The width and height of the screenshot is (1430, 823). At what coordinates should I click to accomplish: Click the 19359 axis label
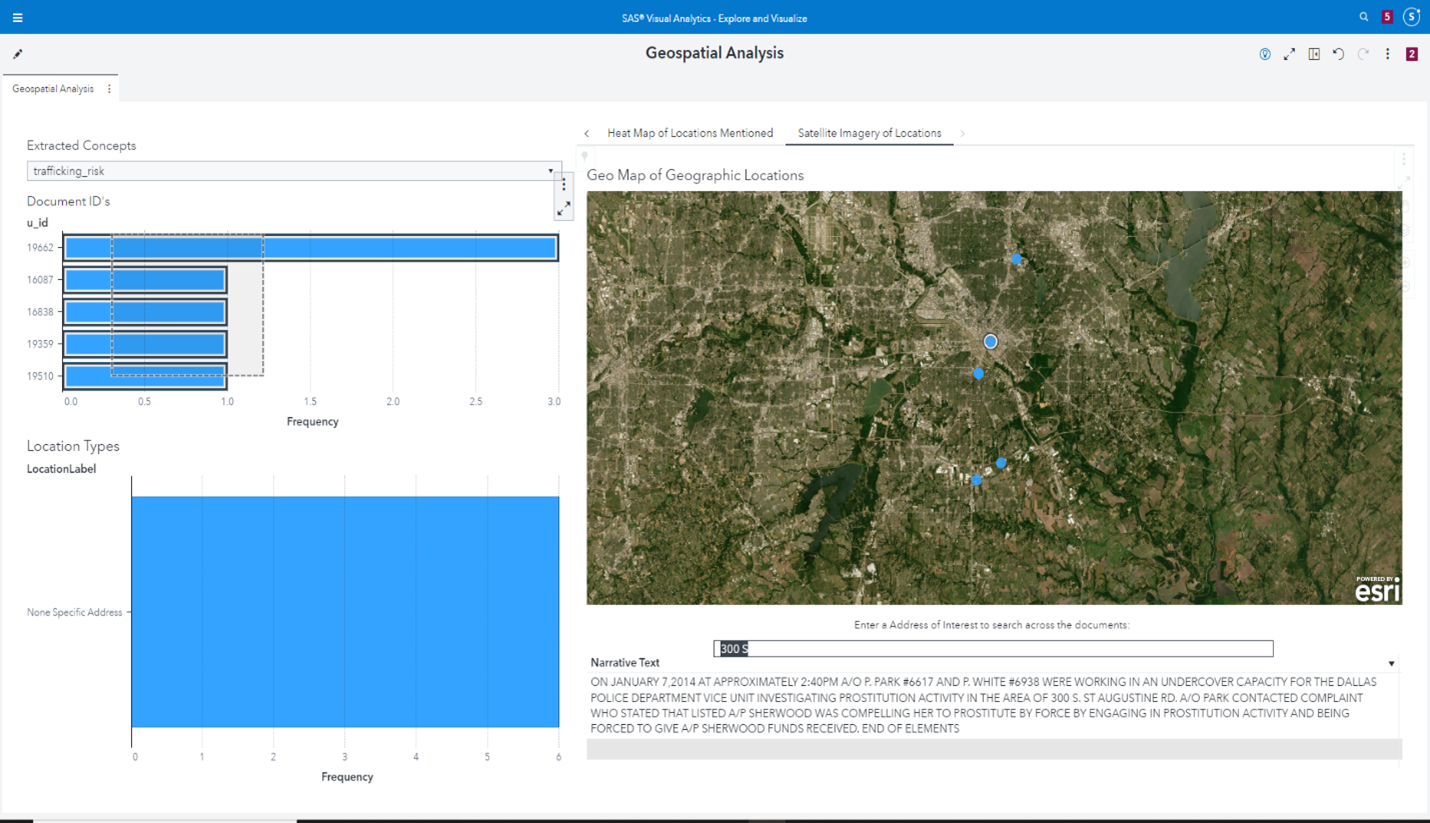(x=40, y=344)
